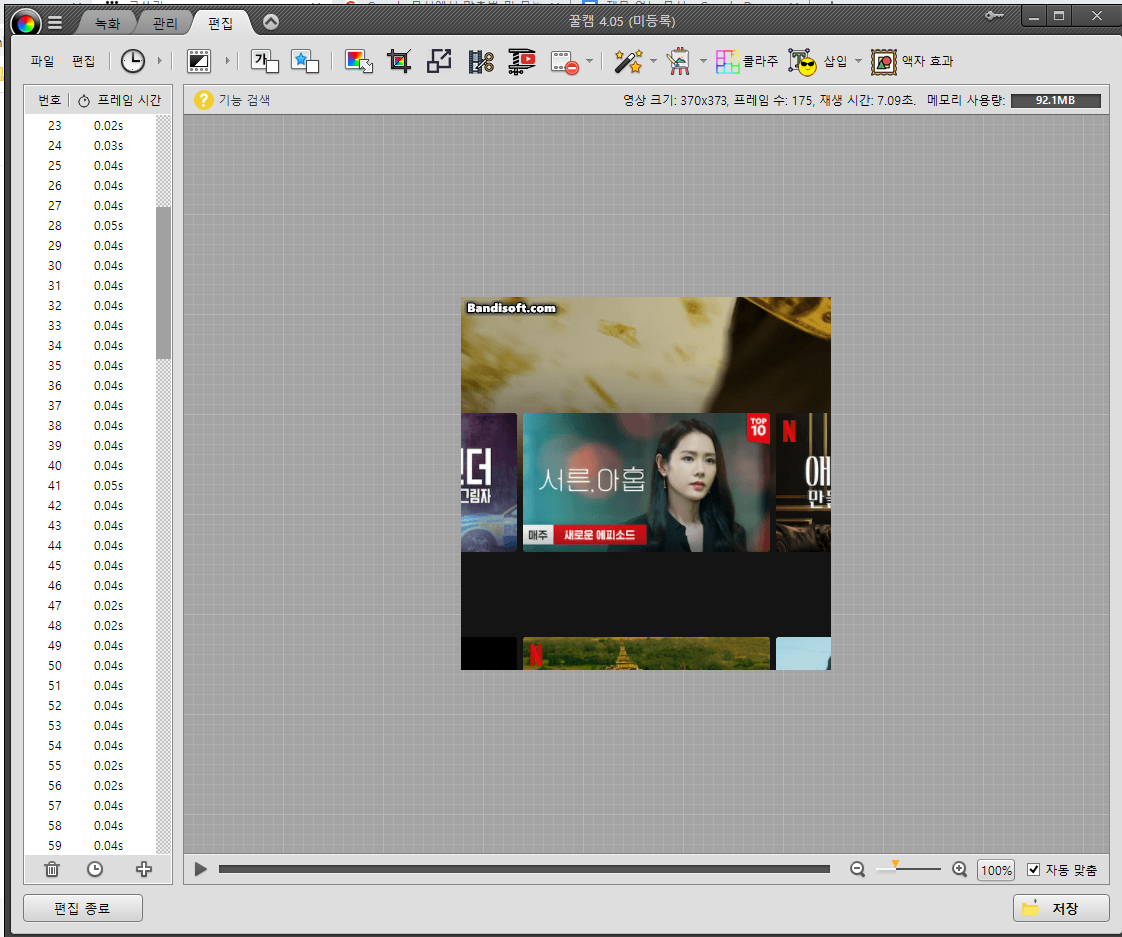
Task: Toggle the 자동 맞춤 checkbox
Action: [1033, 870]
